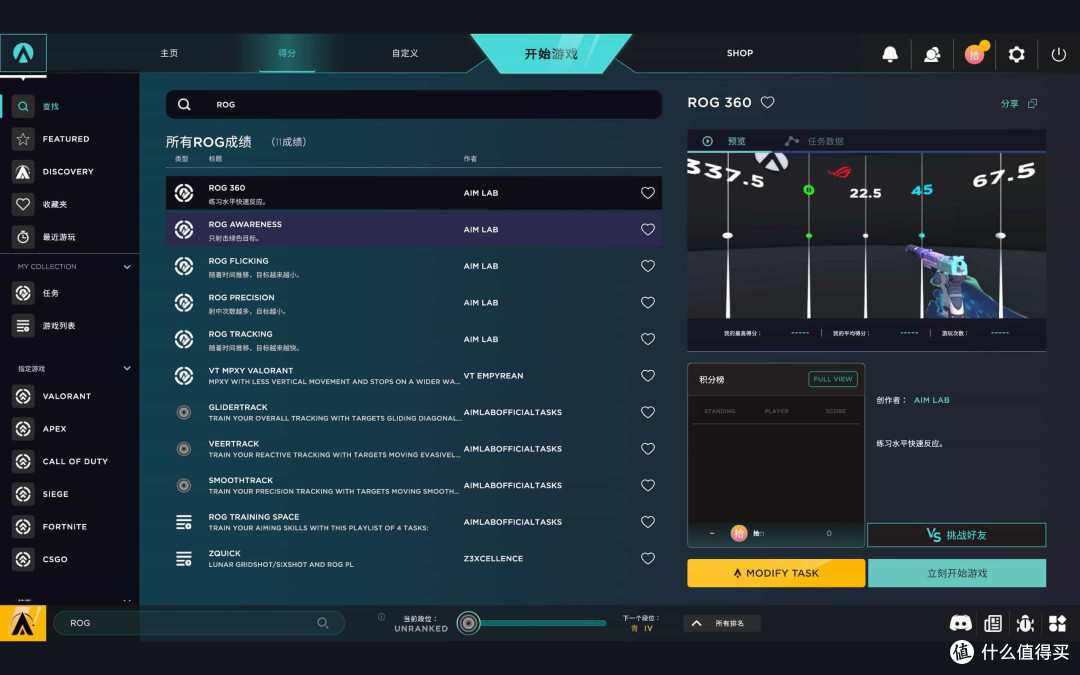Favorite ROG AWARENESS task
Screen dimensions: 1080x675
(647, 229)
